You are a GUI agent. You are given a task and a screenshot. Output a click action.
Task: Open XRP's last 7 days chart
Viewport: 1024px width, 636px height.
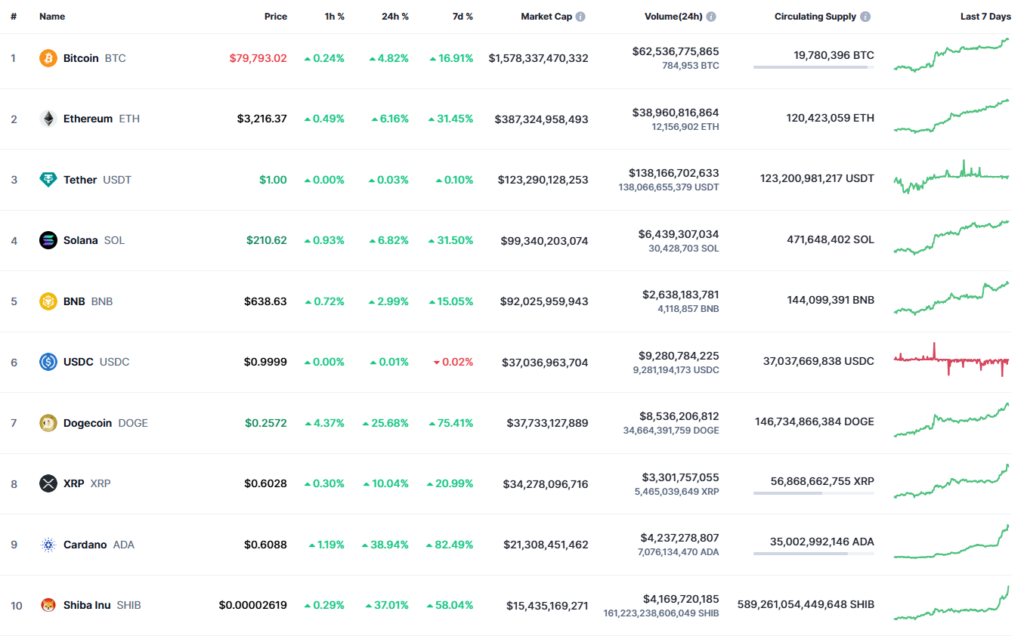[x=952, y=481]
